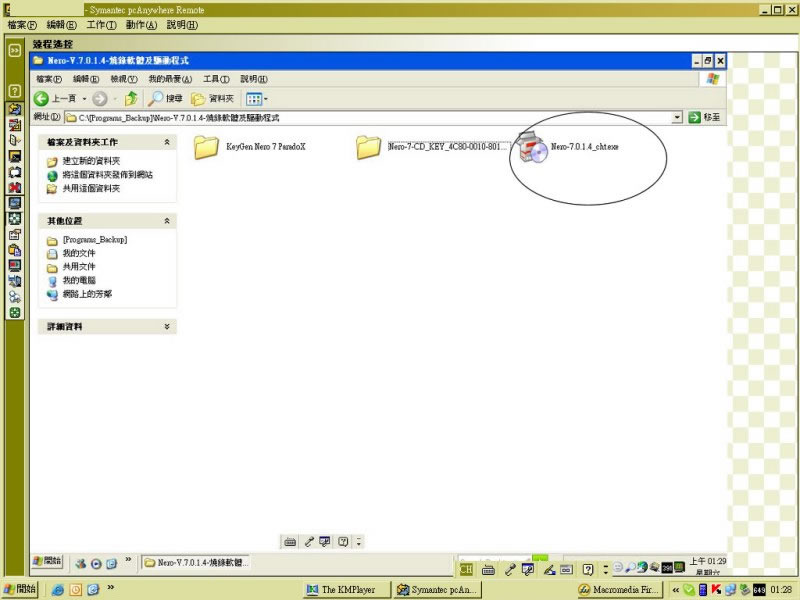Click the 移至 go button
800x600 pixels.
[x=704, y=117]
